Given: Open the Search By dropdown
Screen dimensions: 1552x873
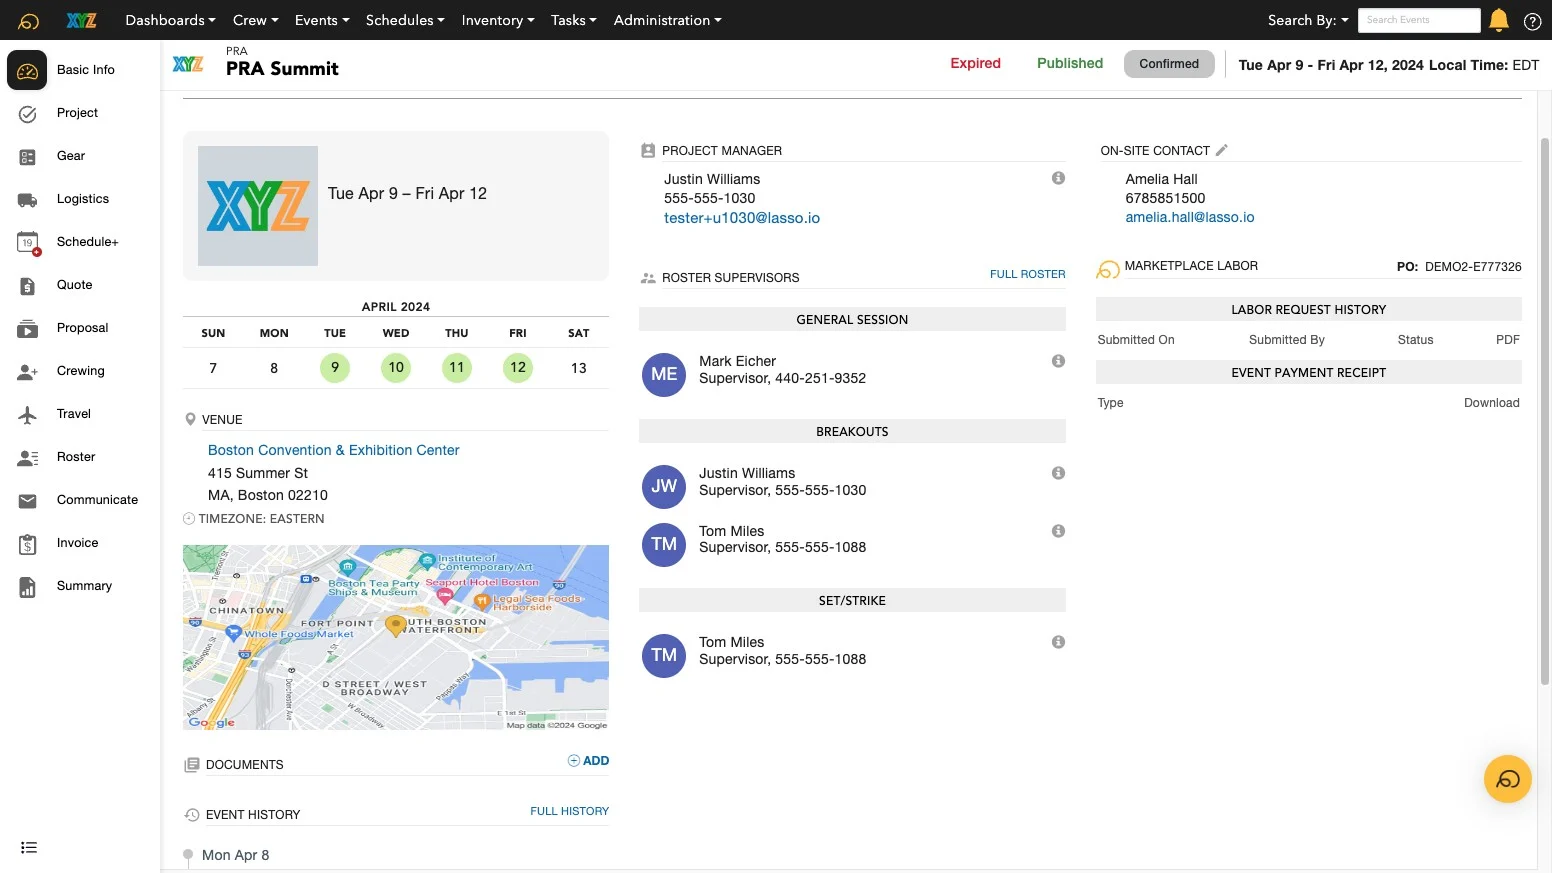Looking at the screenshot, I should (1308, 20).
